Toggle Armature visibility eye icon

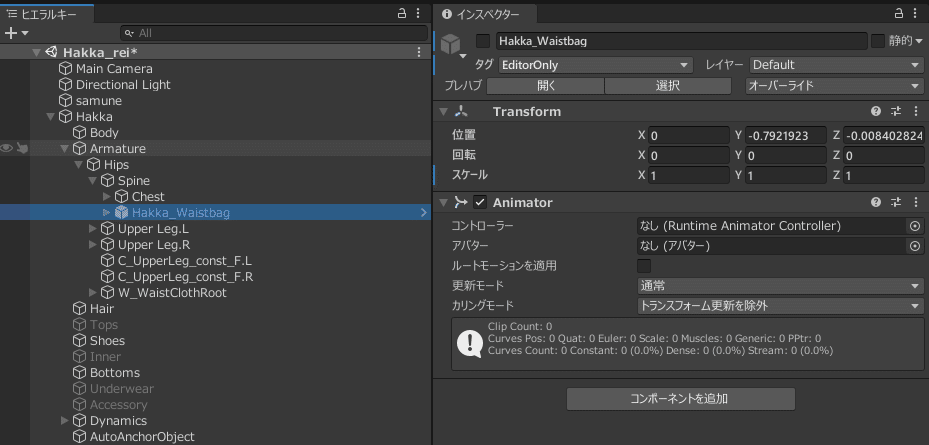(x=7, y=149)
